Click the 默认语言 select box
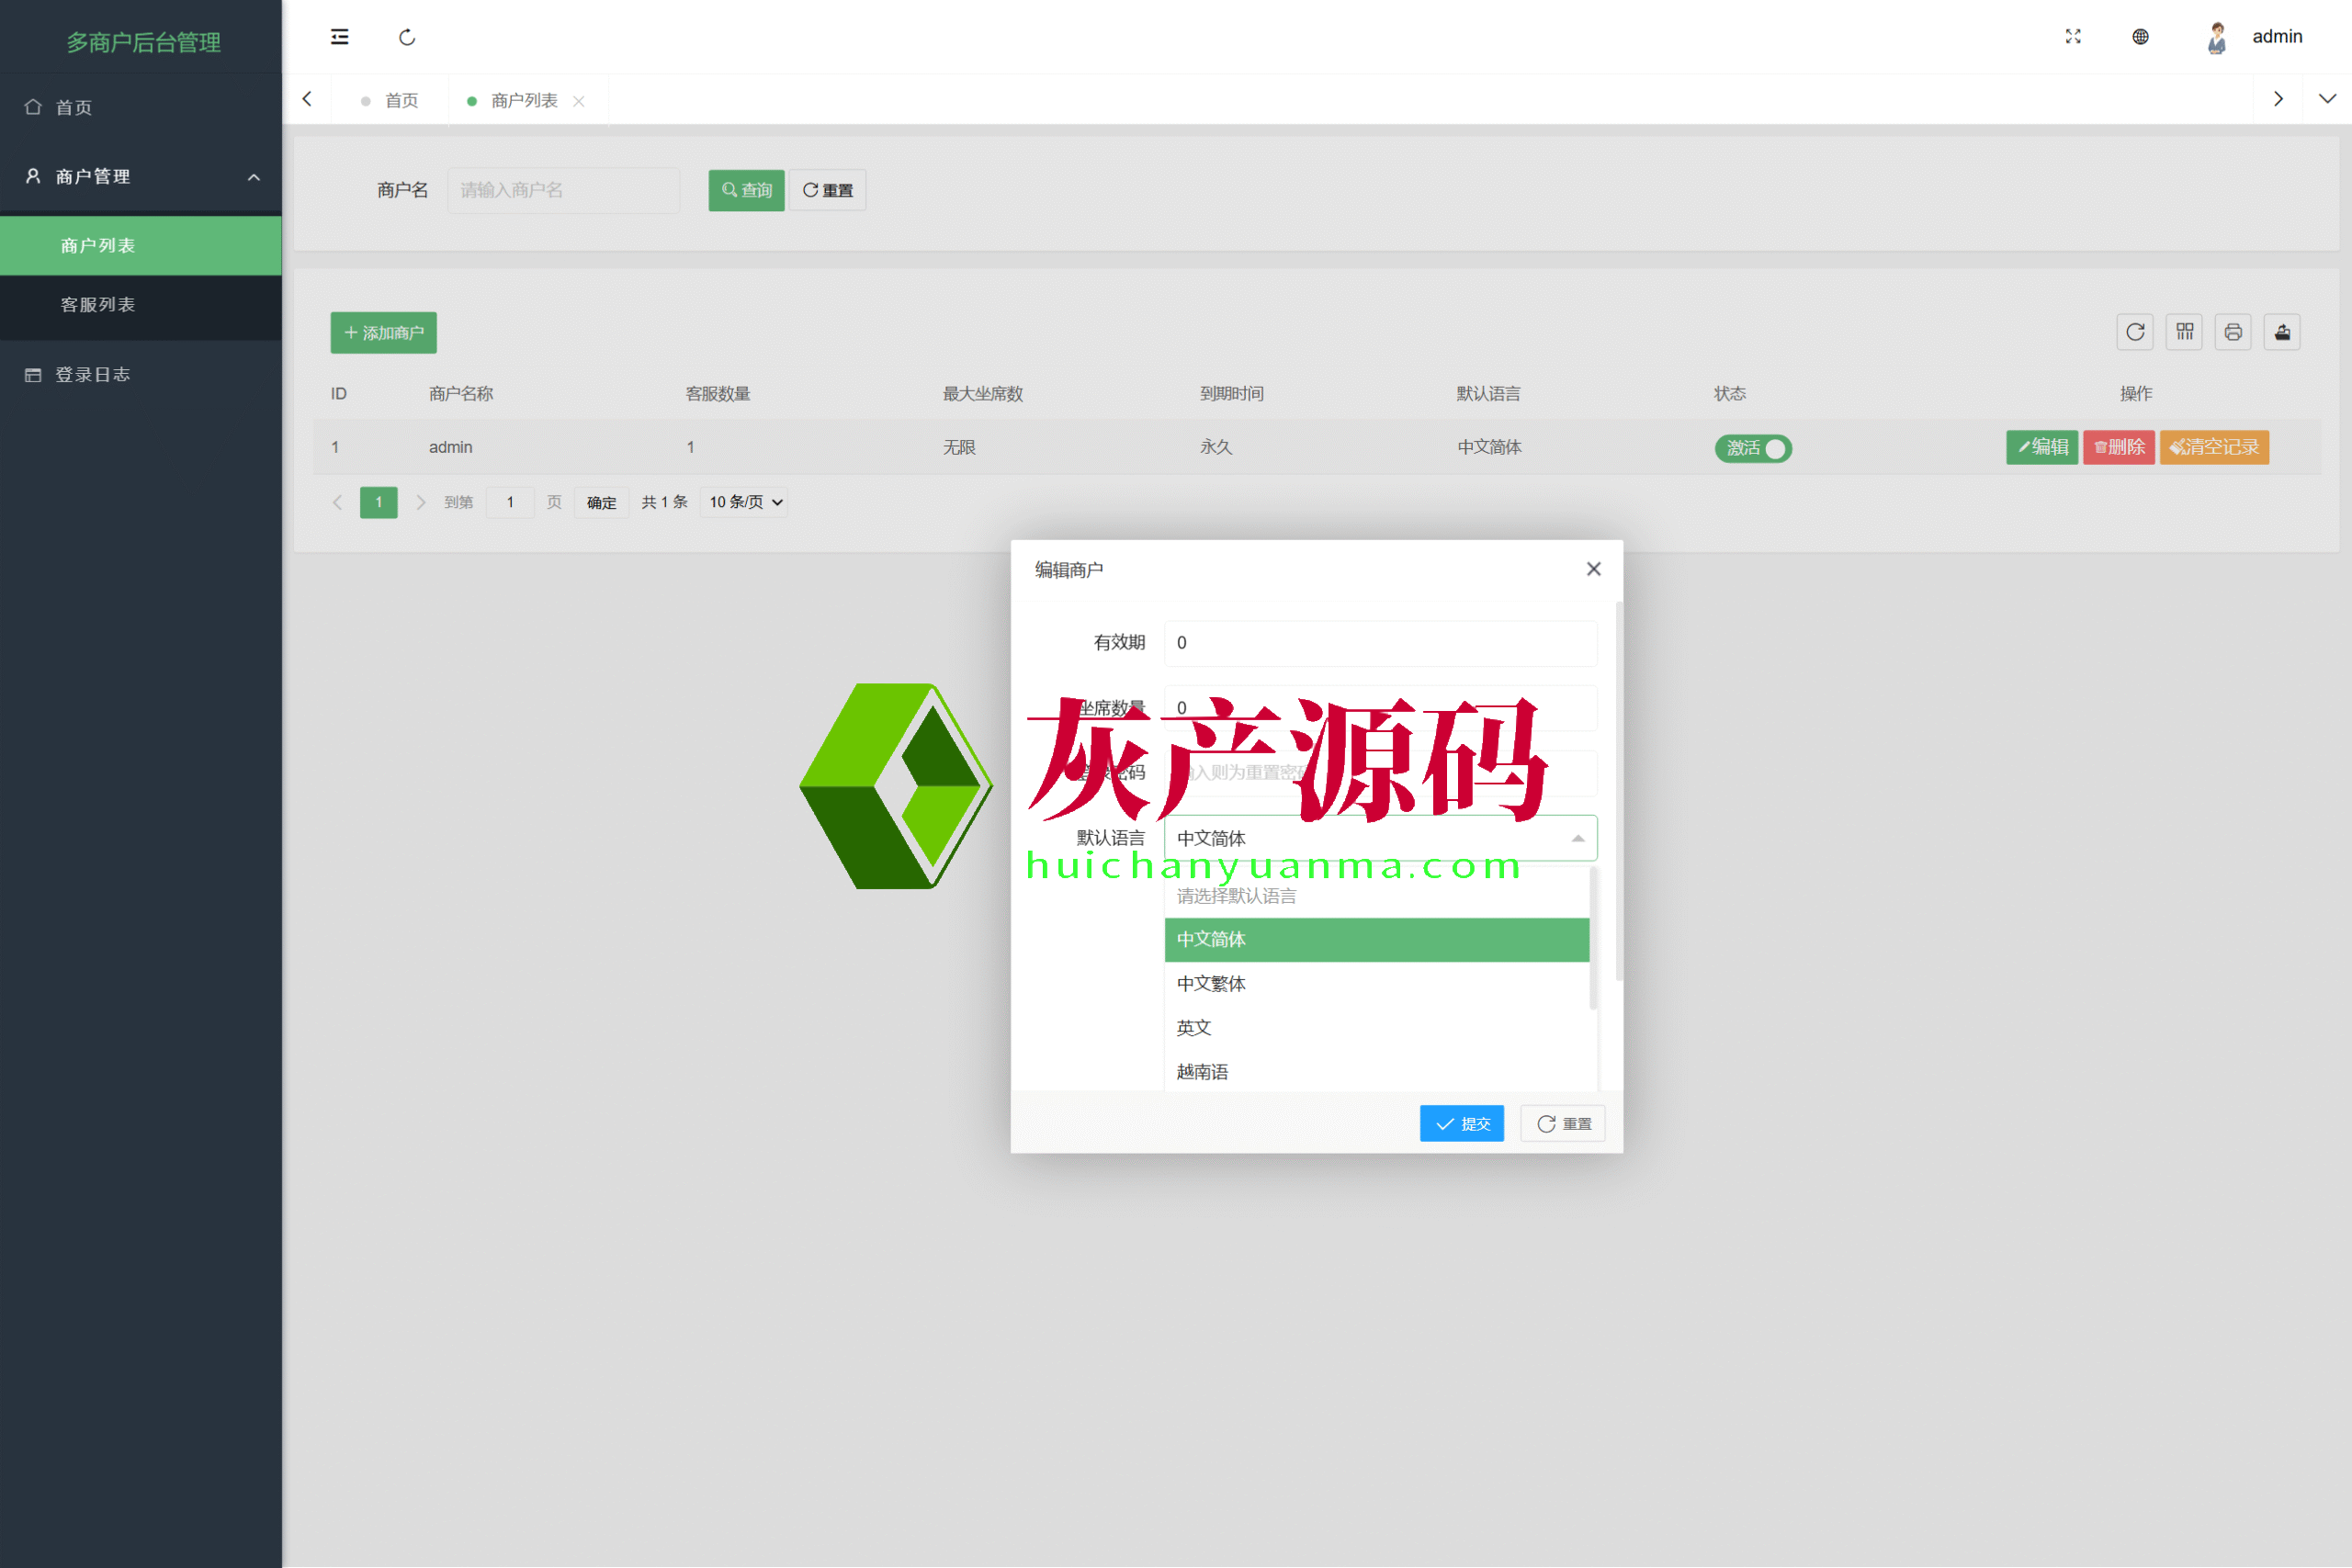2352x1568 pixels. coord(1380,838)
